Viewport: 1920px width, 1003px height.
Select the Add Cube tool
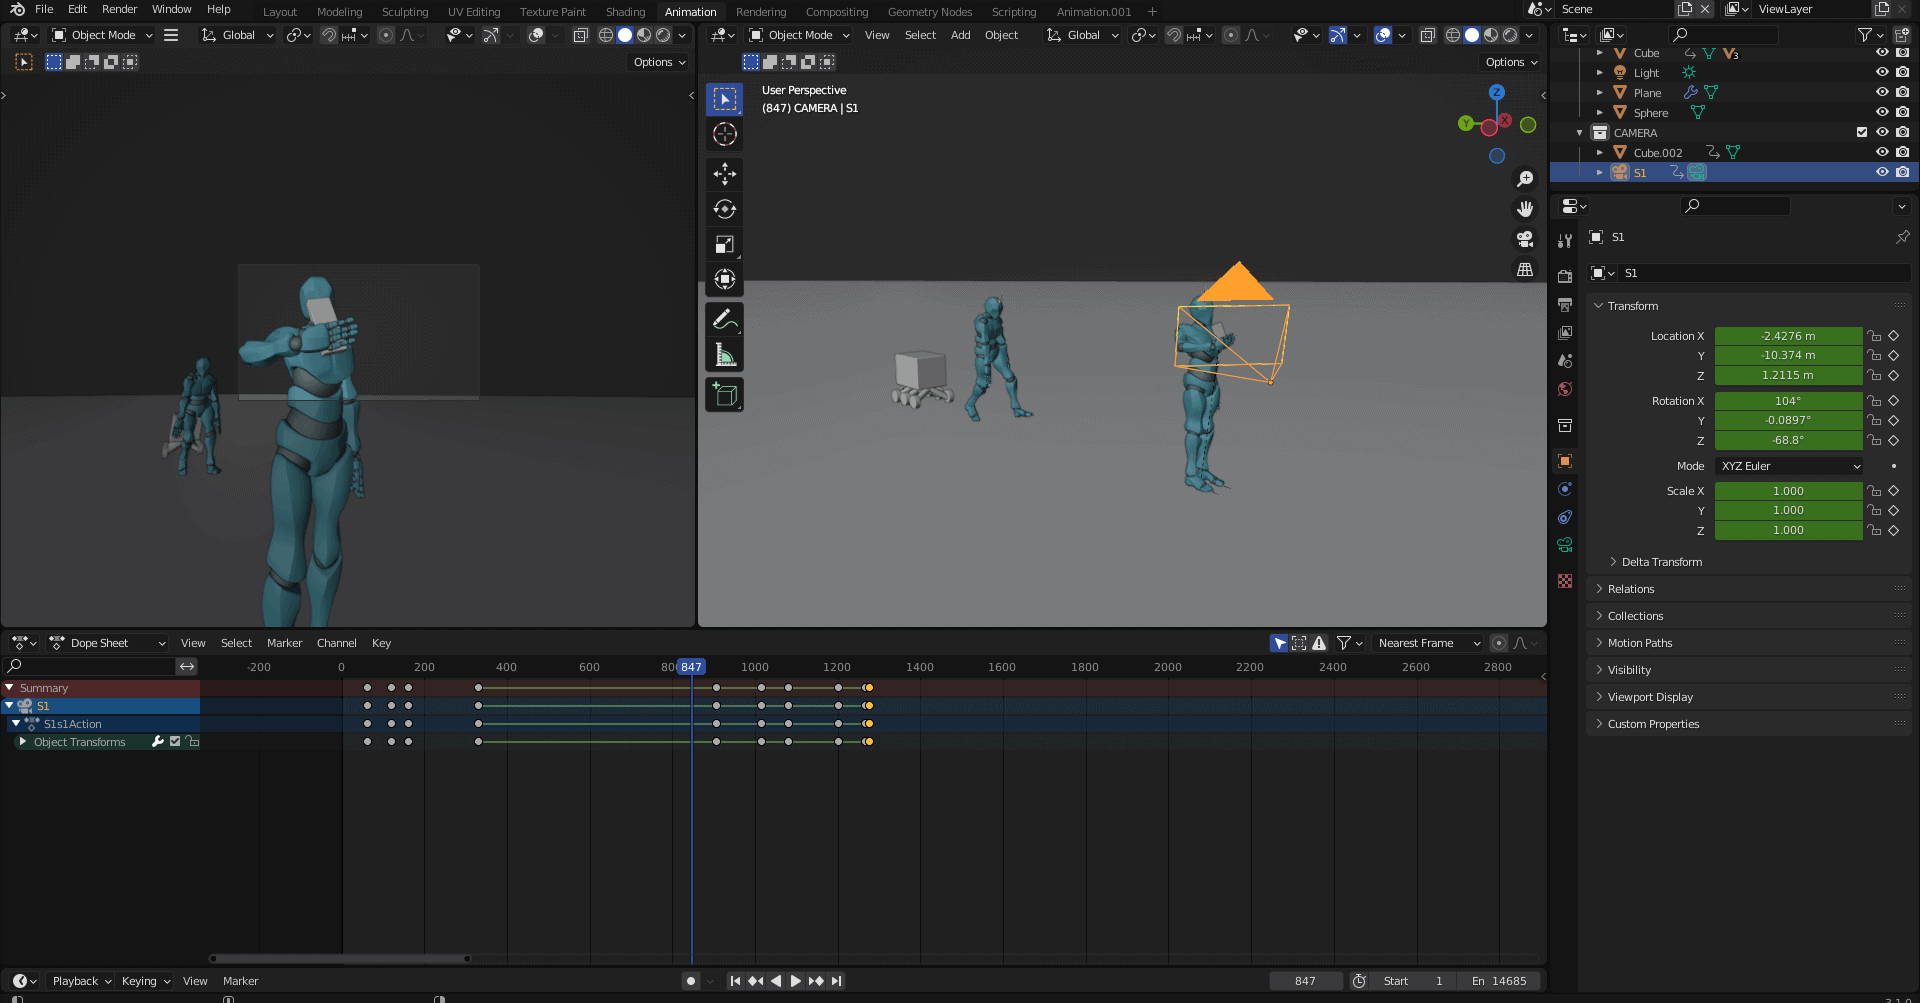(x=725, y=395)
